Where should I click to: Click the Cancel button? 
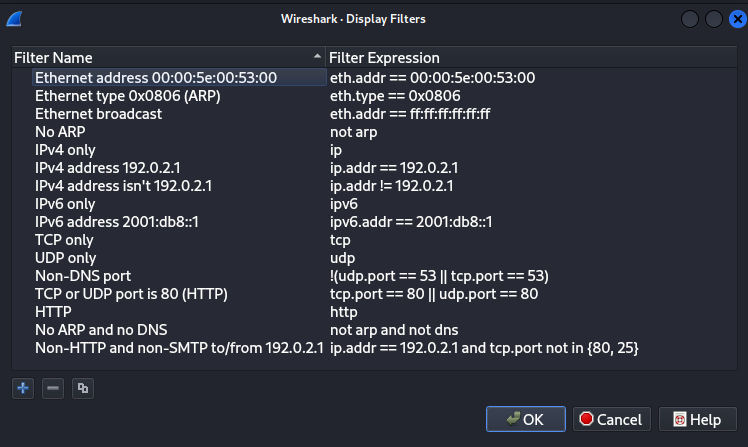click(612, 419)
